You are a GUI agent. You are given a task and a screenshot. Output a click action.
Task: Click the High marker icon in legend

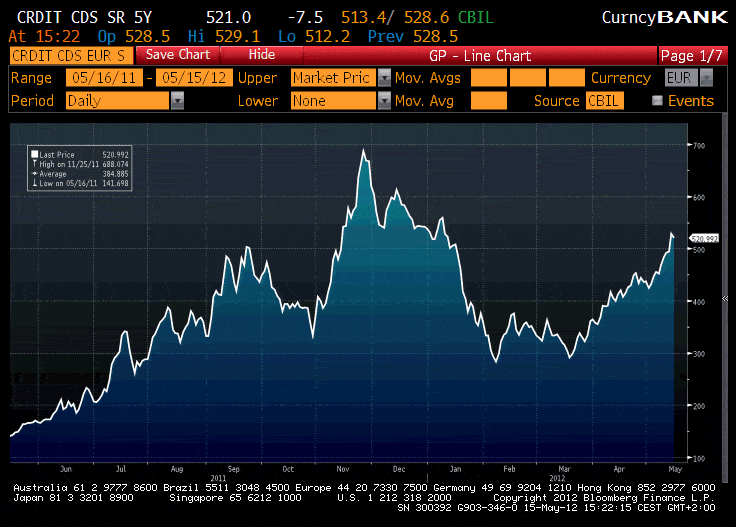[x=35, y=164]
